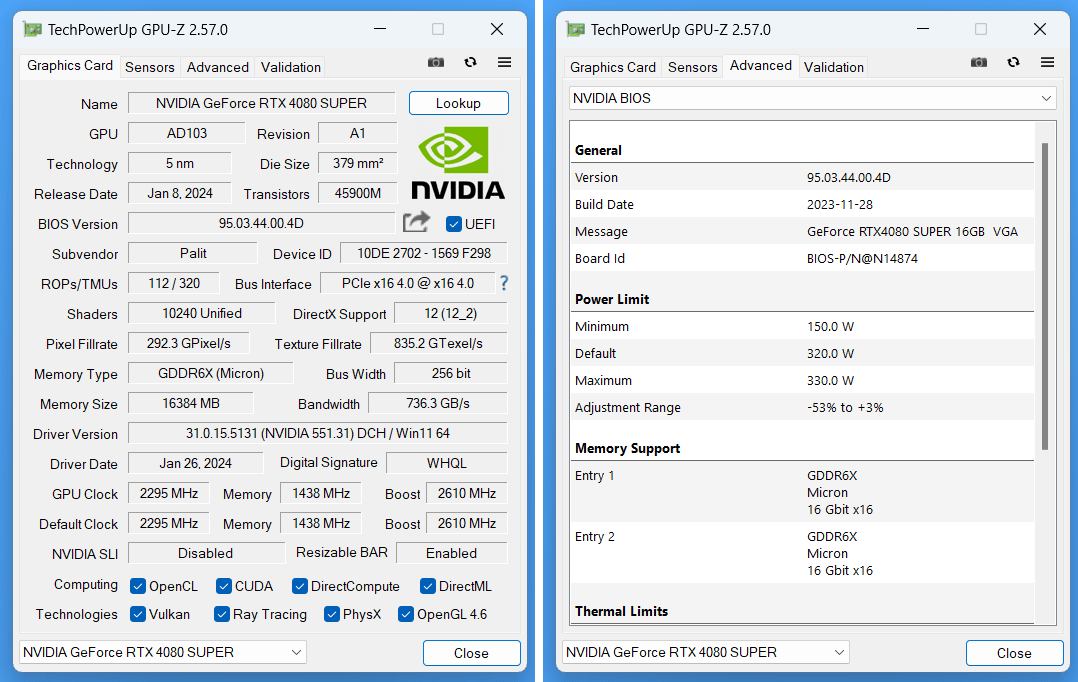1078x682 pixels.
Task: Open the hamburger menu in the right GPU-Z window
Action: [1048, 63]
